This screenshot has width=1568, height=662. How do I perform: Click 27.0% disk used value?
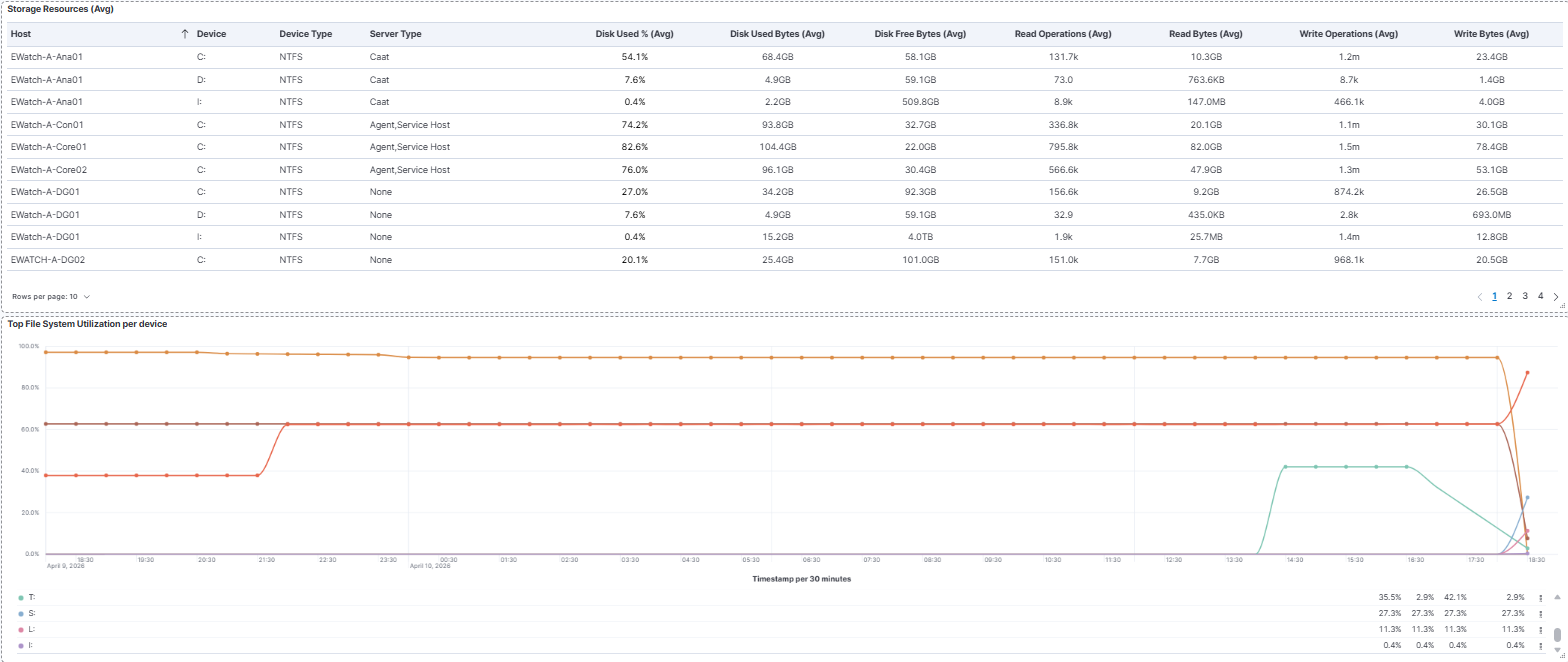point(634,192)
